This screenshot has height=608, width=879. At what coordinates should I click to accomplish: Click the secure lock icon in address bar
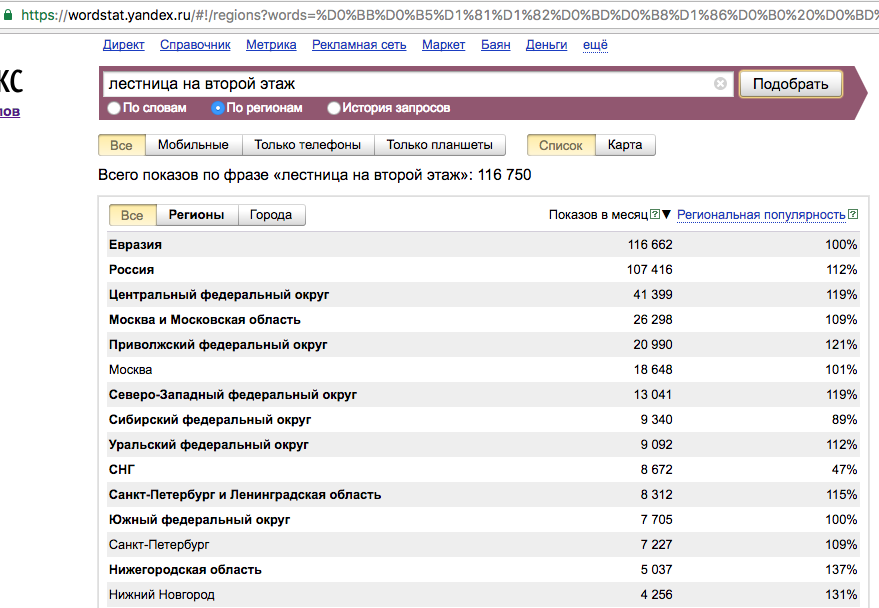click(8, 15)
